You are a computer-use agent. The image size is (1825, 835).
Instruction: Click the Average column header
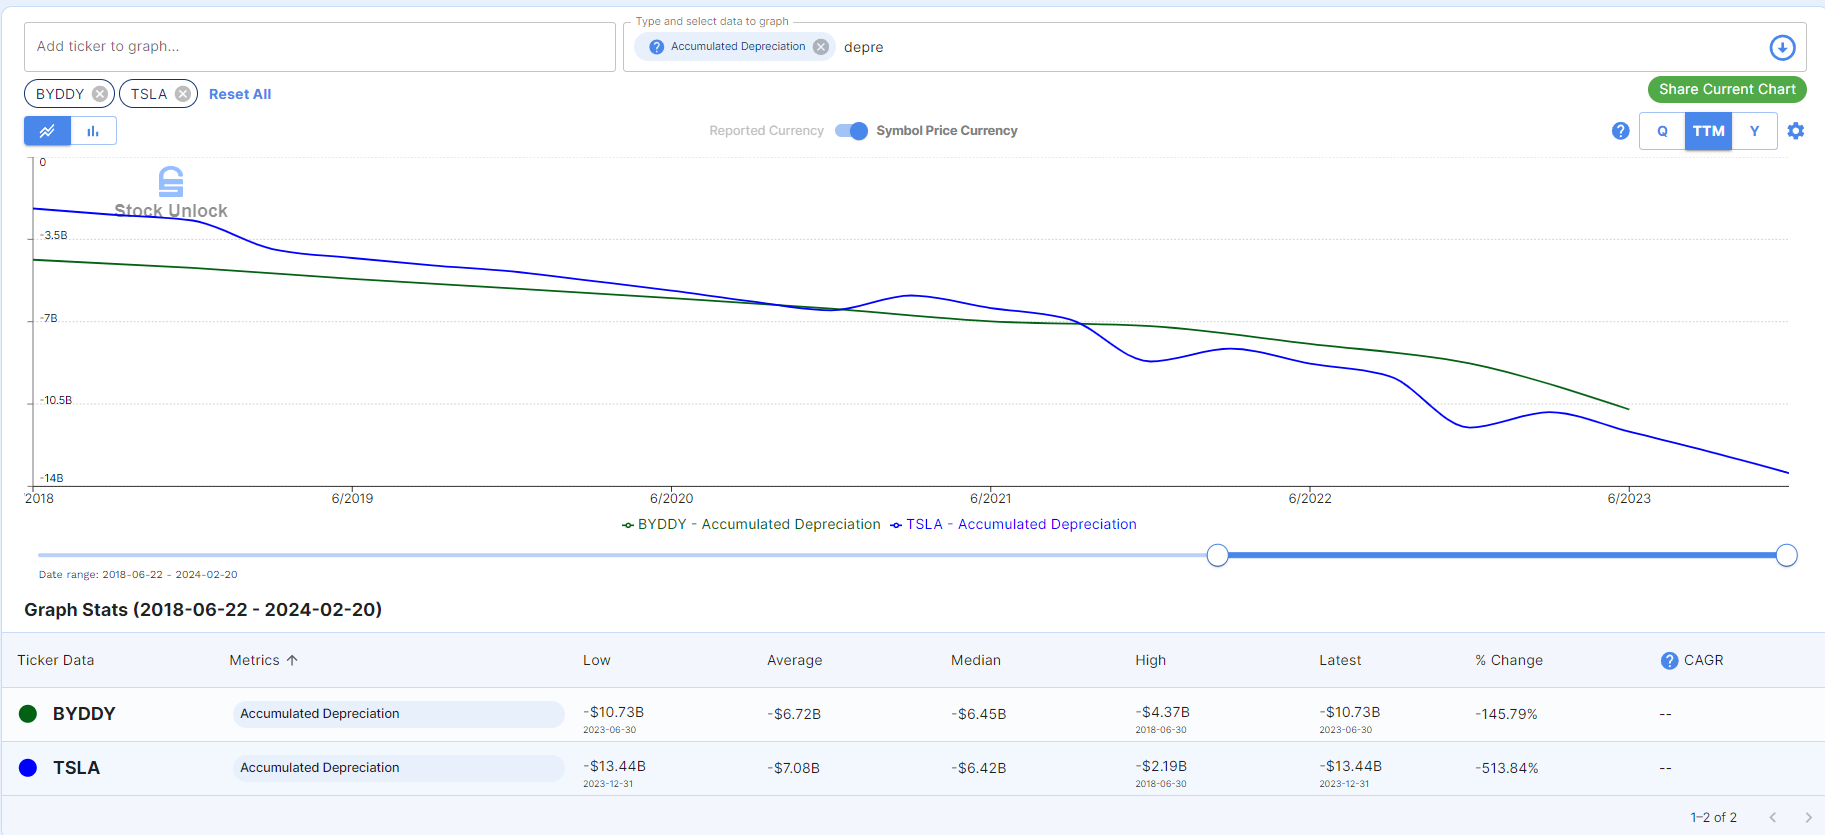pos(795,660)
